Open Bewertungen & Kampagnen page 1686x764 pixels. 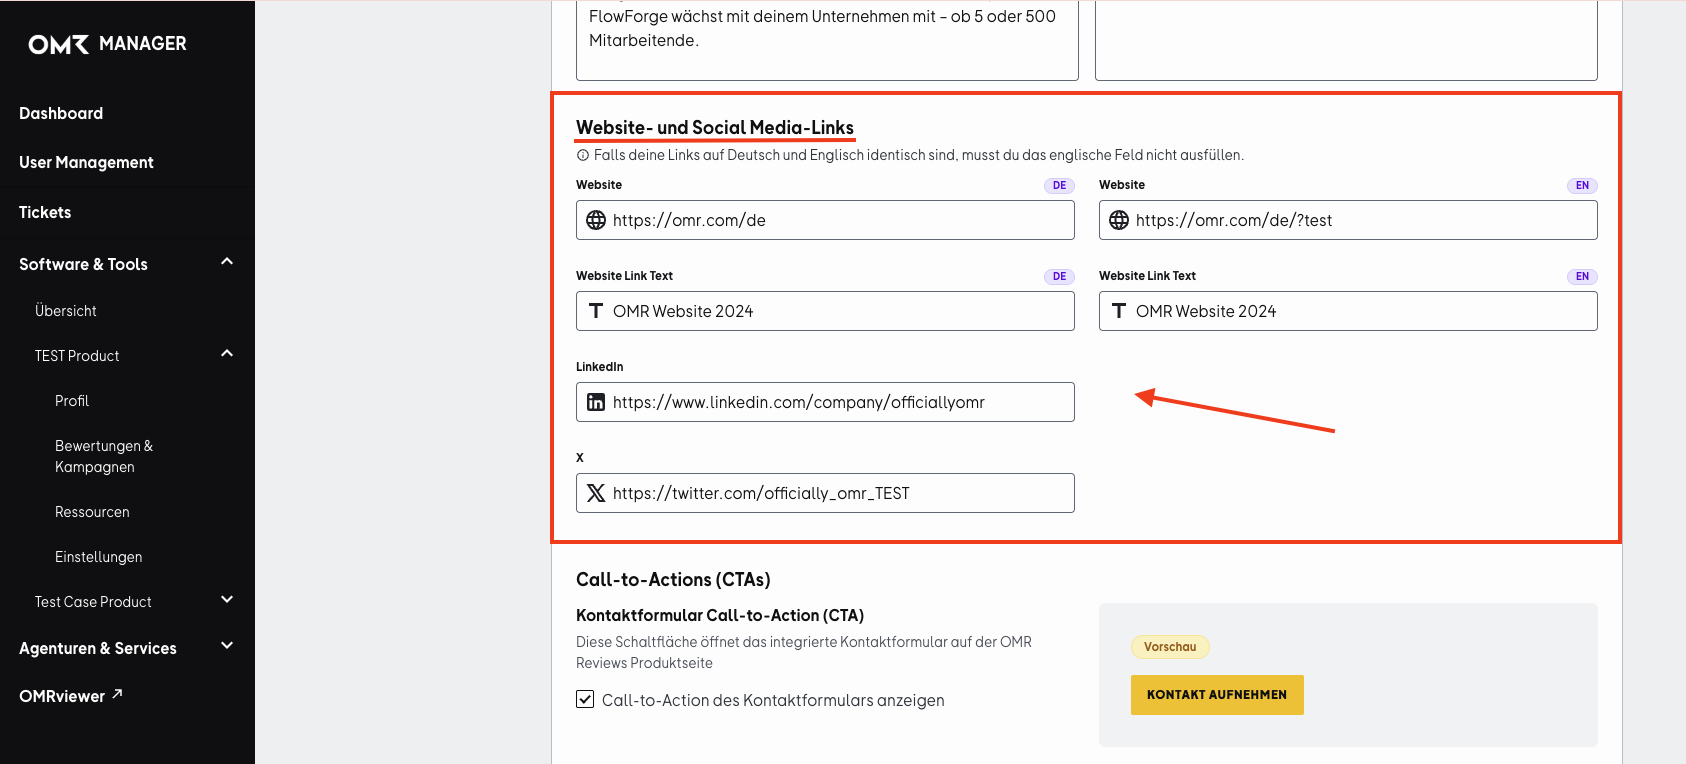click(x=104, y=456)
